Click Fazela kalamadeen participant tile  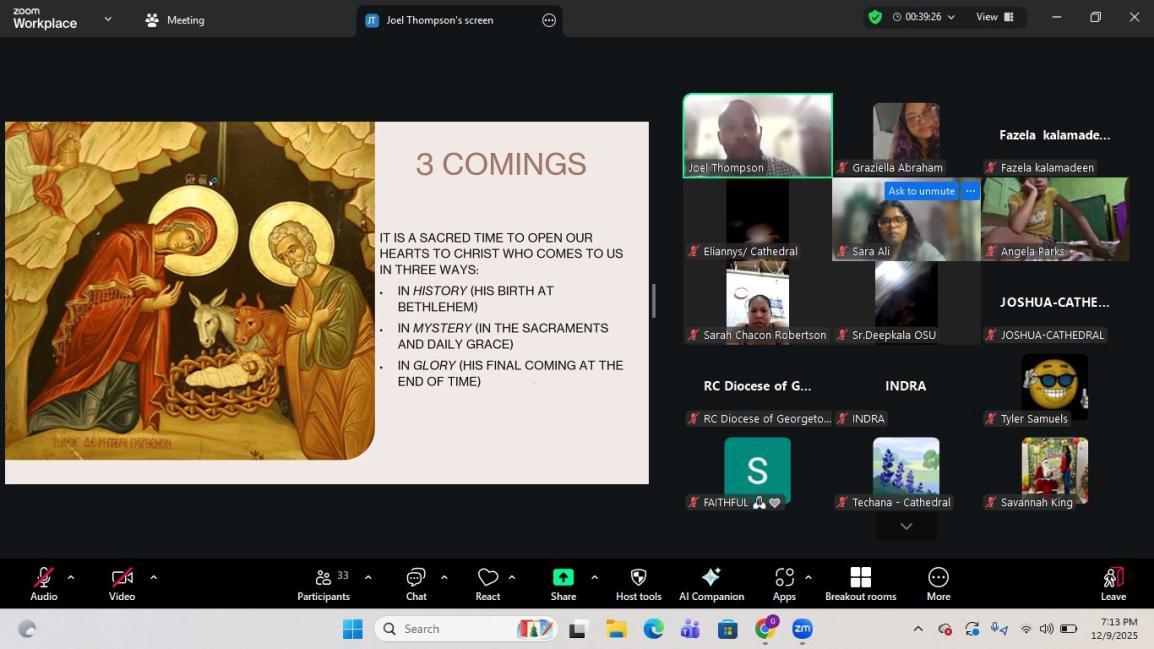pyautogui.click(x=1055, y=135)
